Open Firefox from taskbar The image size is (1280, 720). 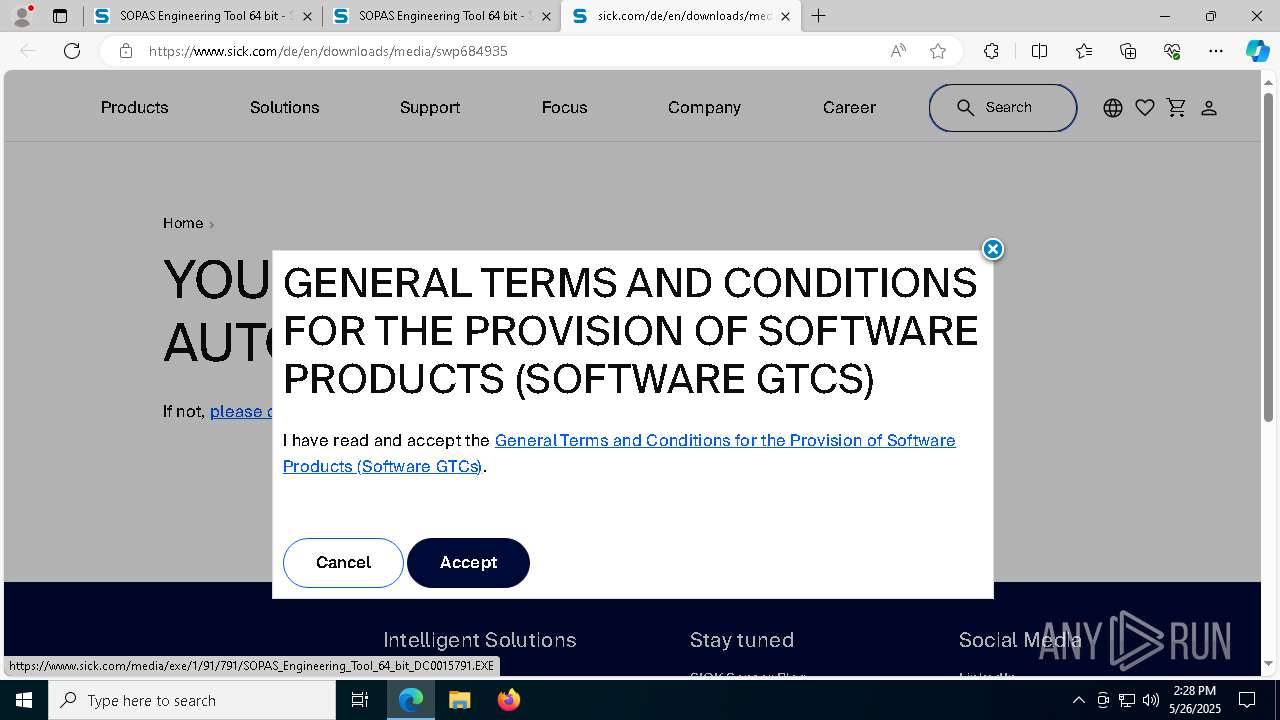(508, 700)
